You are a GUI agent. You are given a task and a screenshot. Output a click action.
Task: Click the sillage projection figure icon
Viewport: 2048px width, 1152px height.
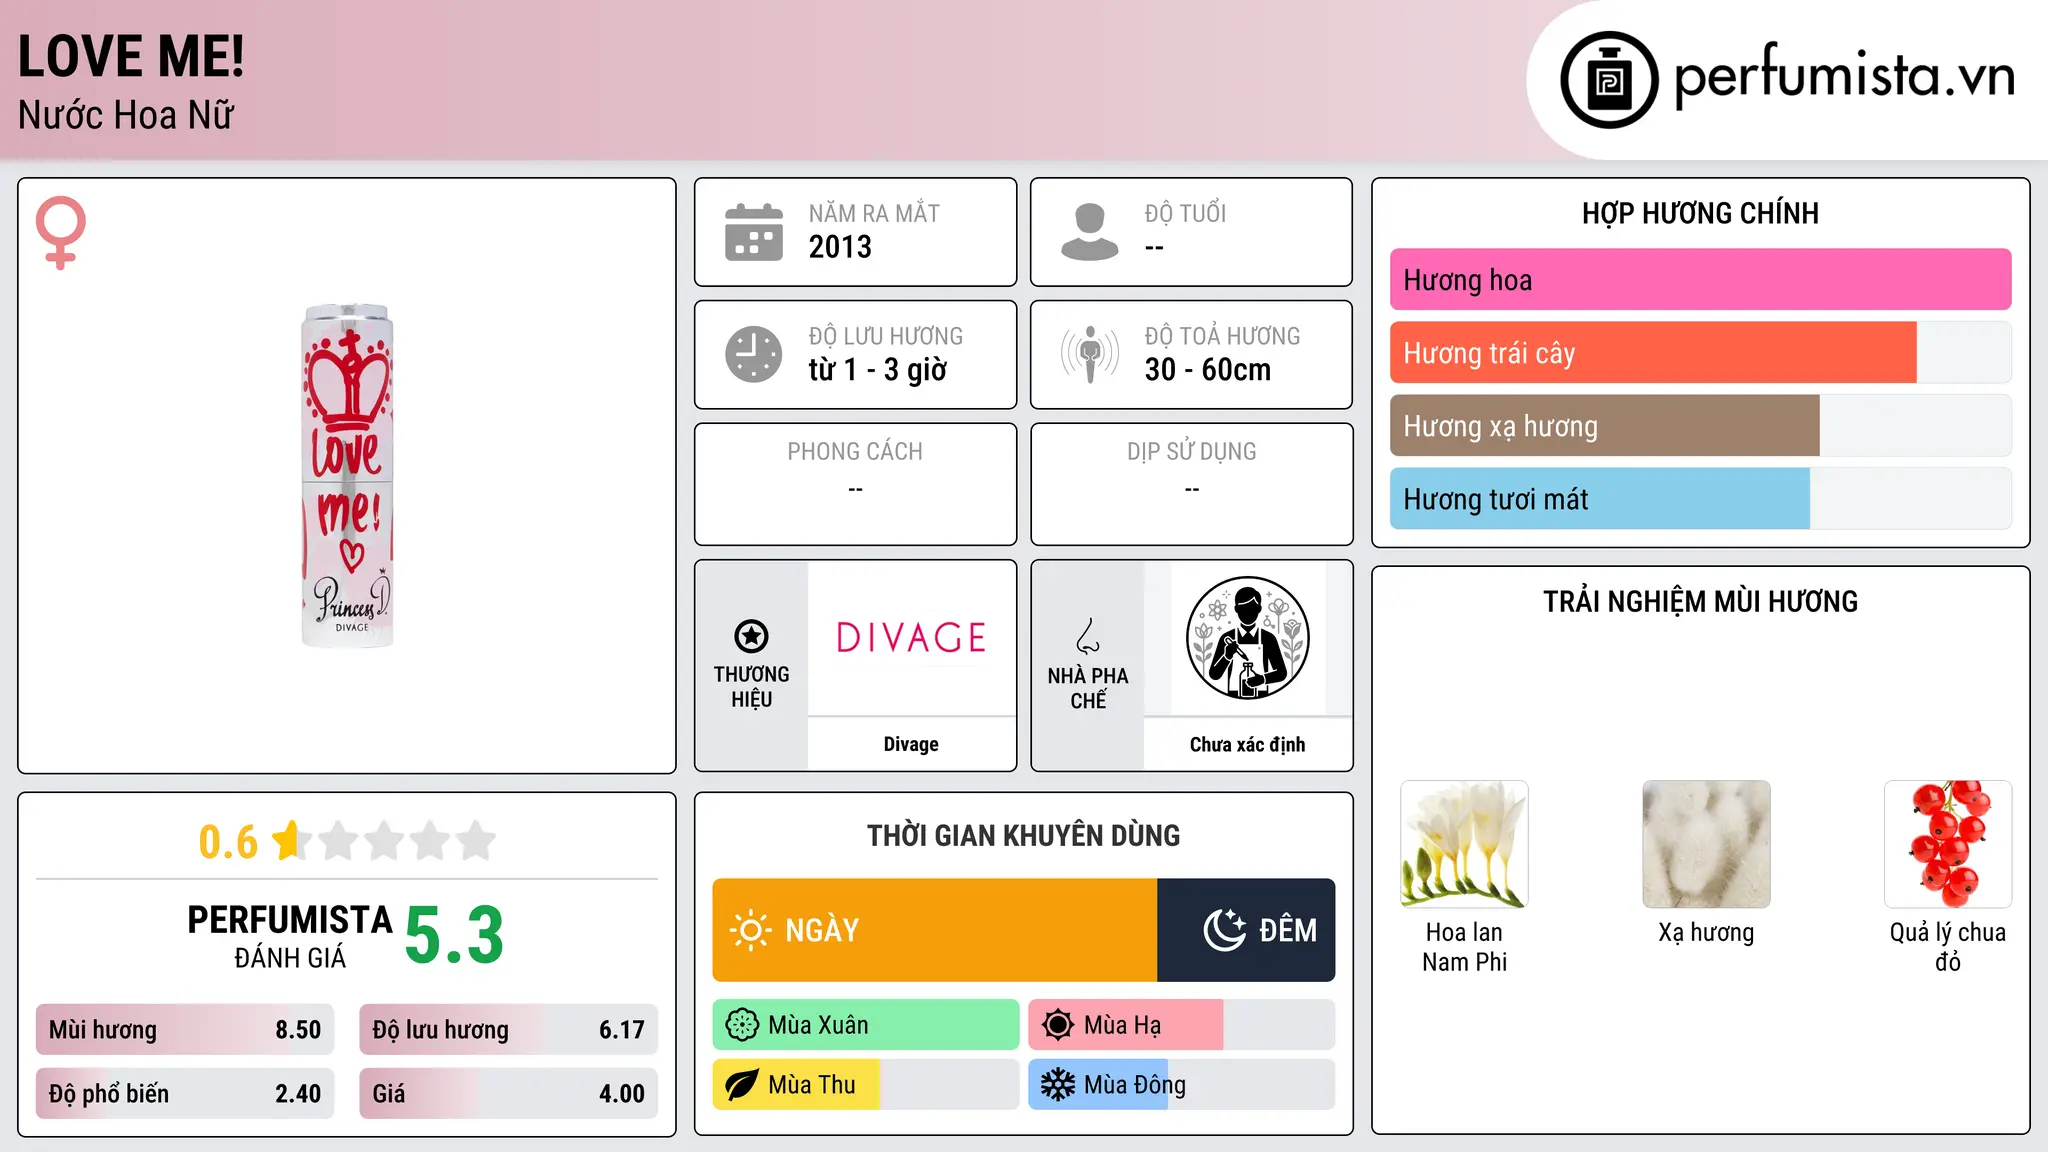point(1089,354)
